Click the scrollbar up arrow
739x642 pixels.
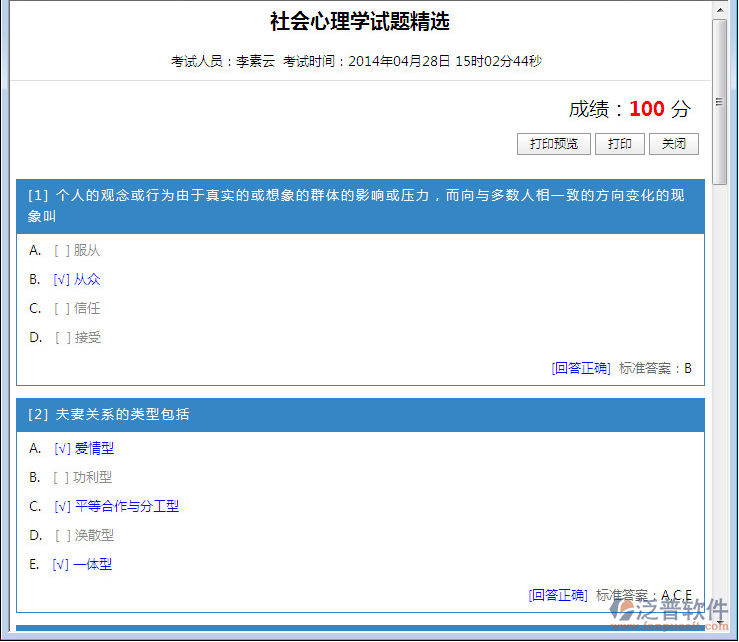719,9
